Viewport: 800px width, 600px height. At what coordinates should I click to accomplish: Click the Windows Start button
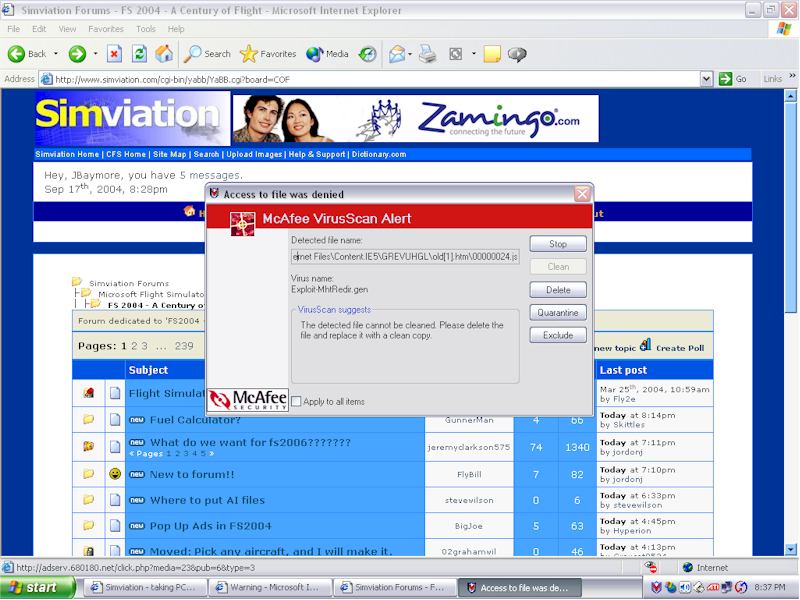tap(37, 587)
